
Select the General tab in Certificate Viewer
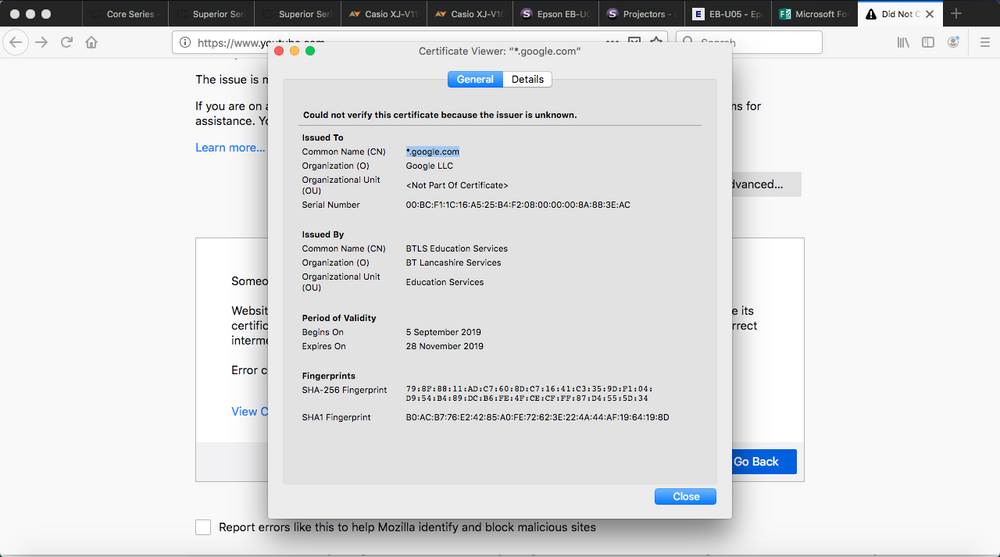point(475,79)
